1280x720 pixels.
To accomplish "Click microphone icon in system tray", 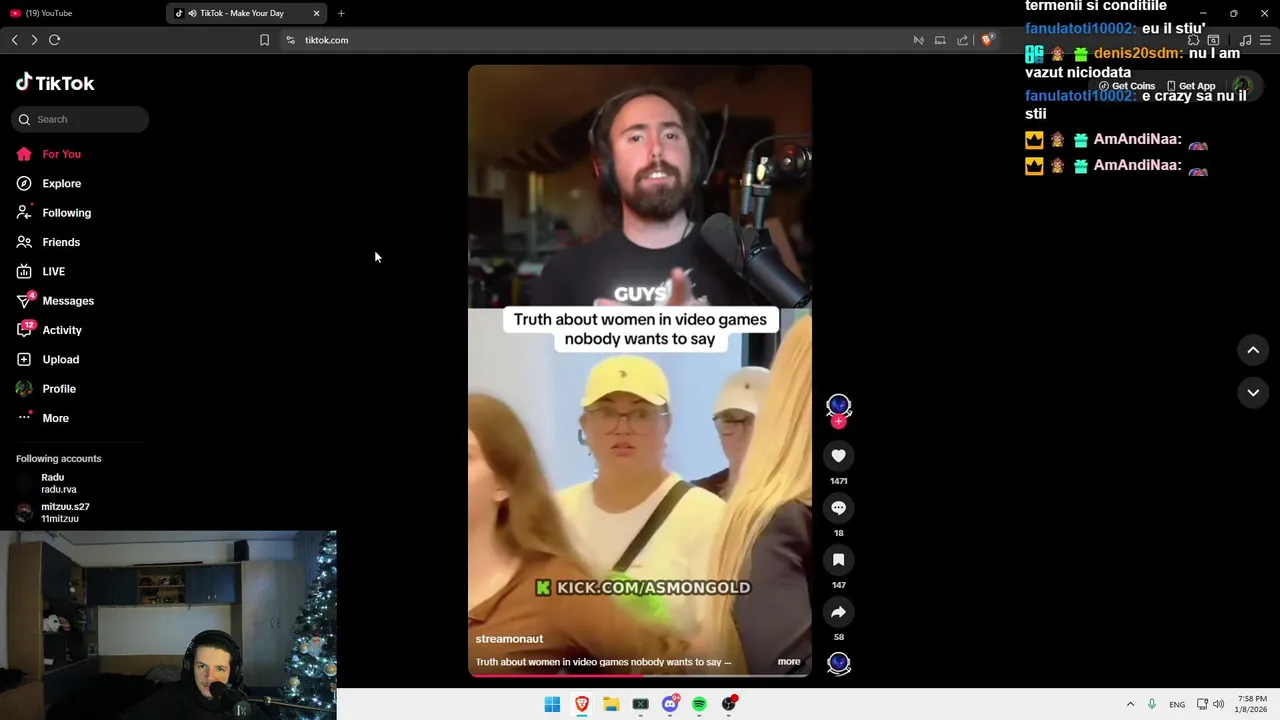I will click(1152, 704).
